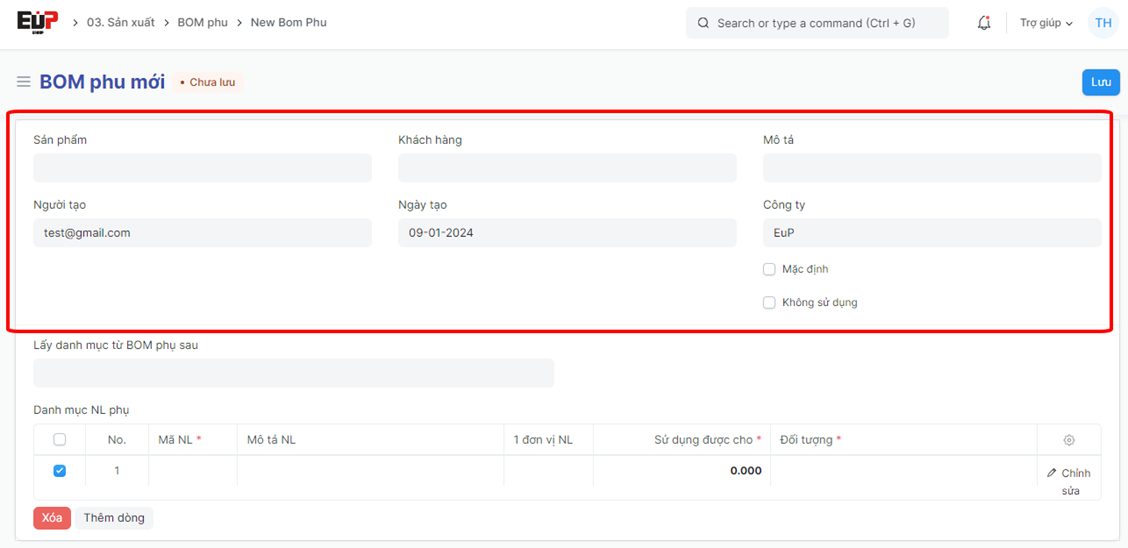Open table settings gear icon

[1069, 440]
